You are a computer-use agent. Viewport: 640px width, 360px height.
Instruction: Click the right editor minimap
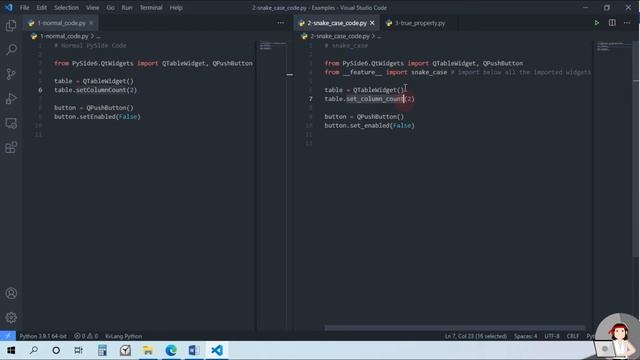(x=611, y=46)
